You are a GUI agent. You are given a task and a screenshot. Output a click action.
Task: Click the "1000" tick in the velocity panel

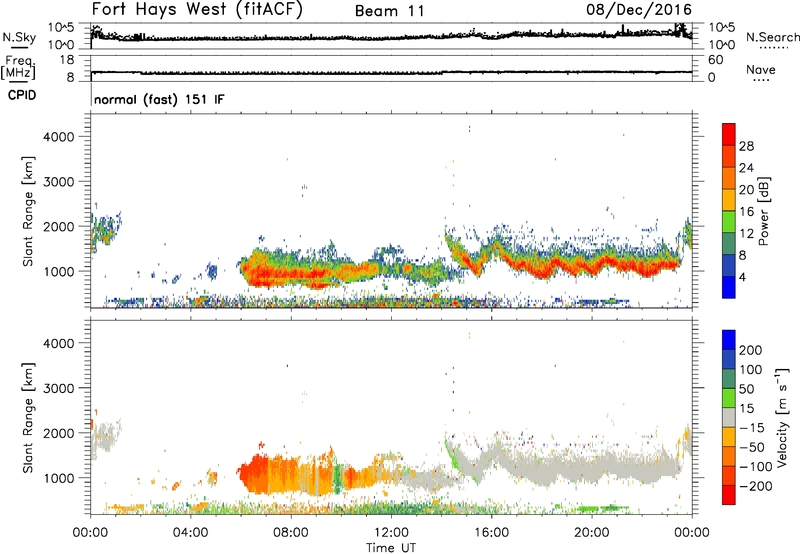59,478
